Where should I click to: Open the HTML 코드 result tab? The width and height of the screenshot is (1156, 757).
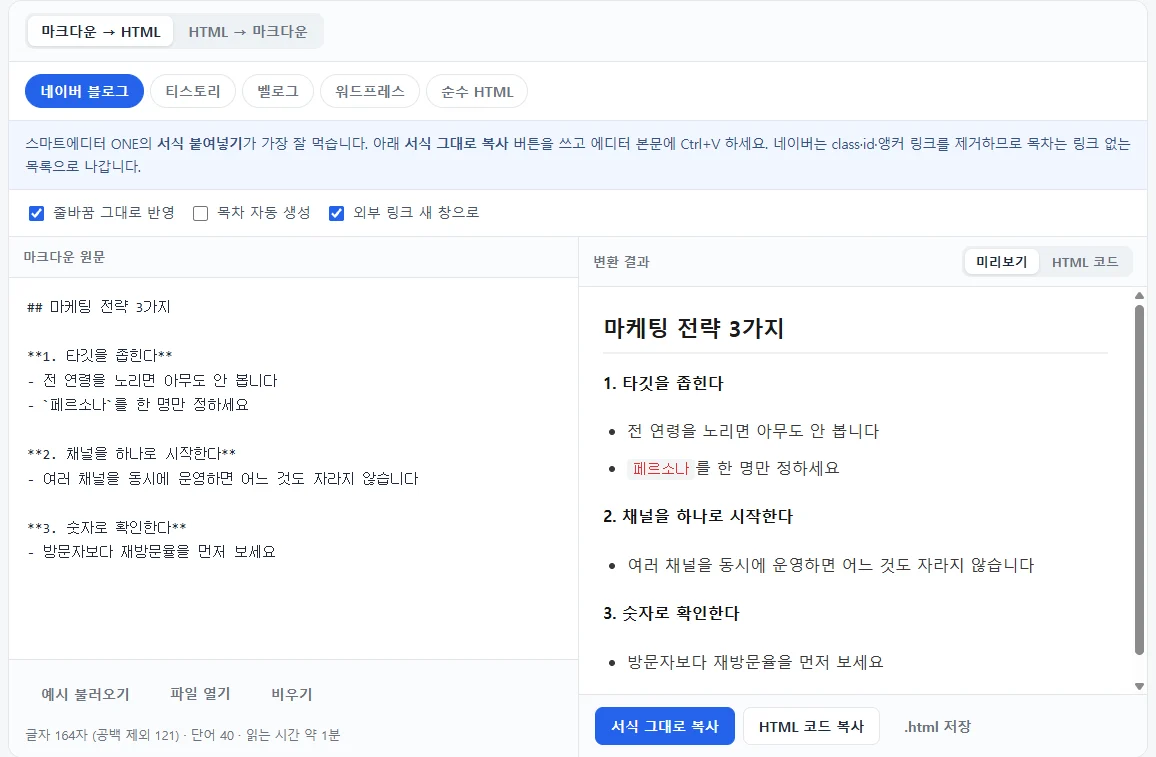pyautogui.click(x=1084, y=262)
